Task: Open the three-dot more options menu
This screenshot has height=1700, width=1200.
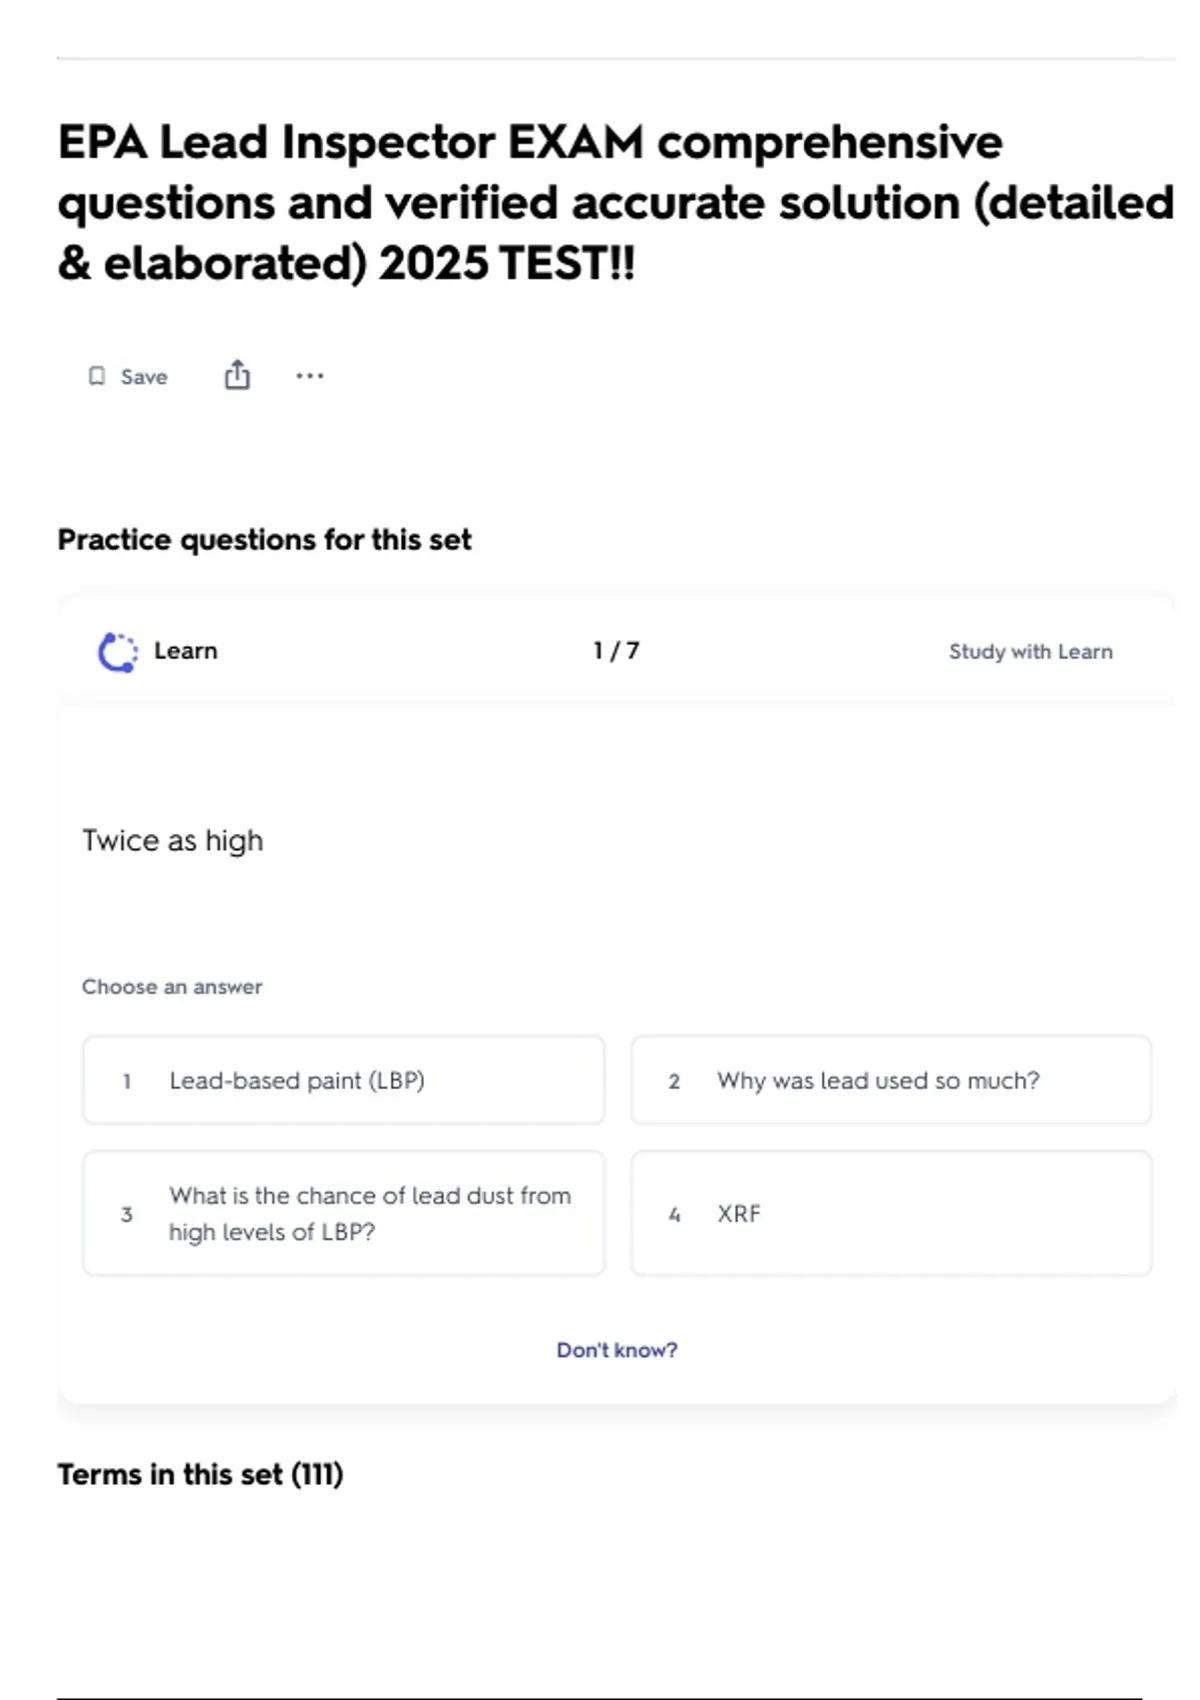Action: (x=310, y=376)
